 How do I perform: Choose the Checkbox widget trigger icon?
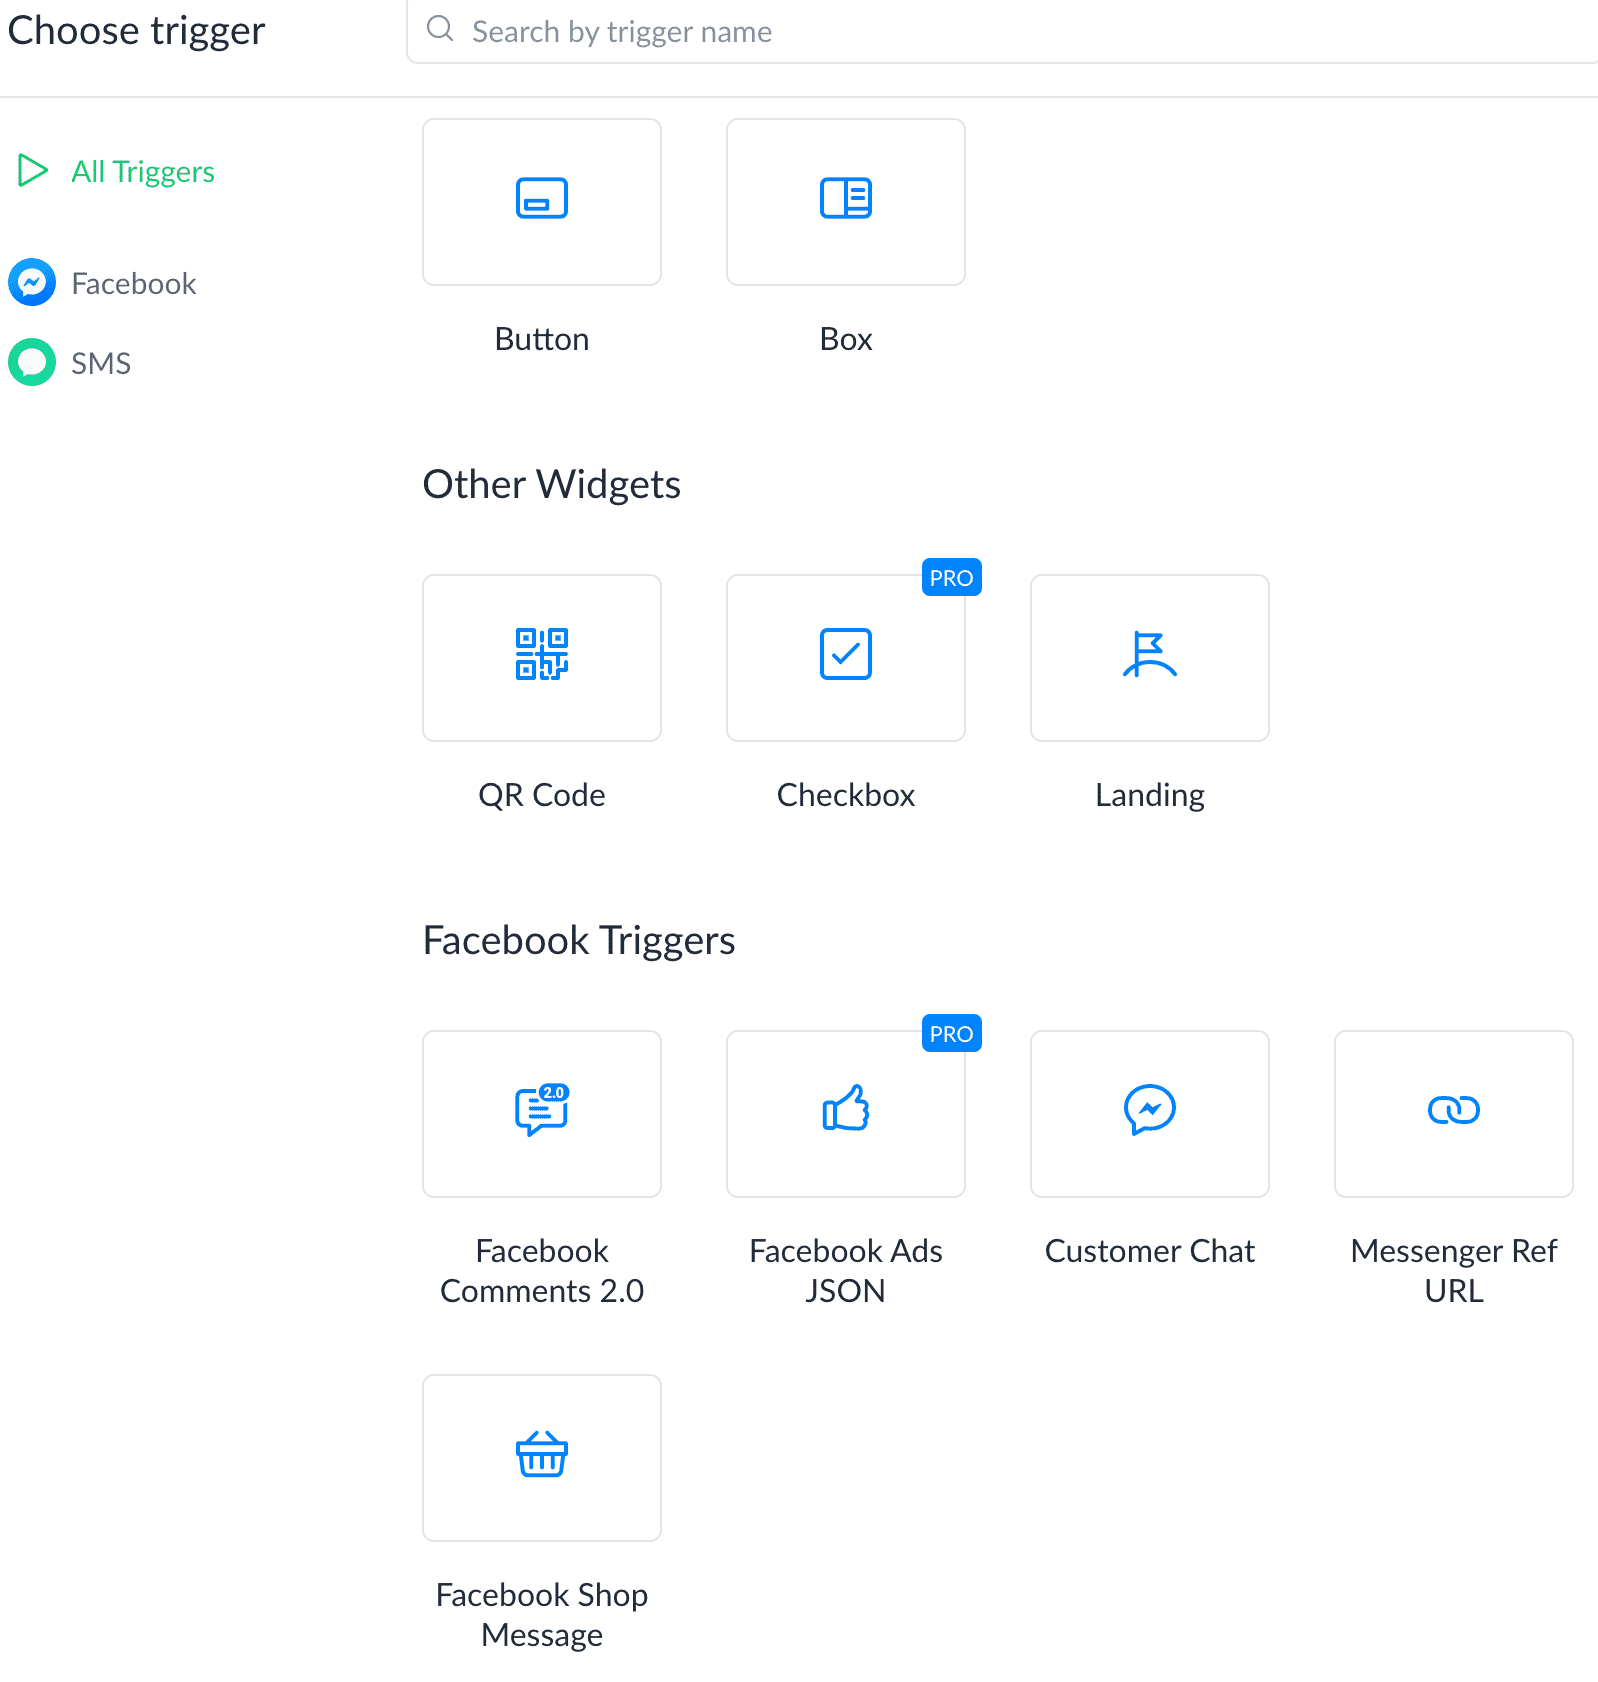[846, 654]
